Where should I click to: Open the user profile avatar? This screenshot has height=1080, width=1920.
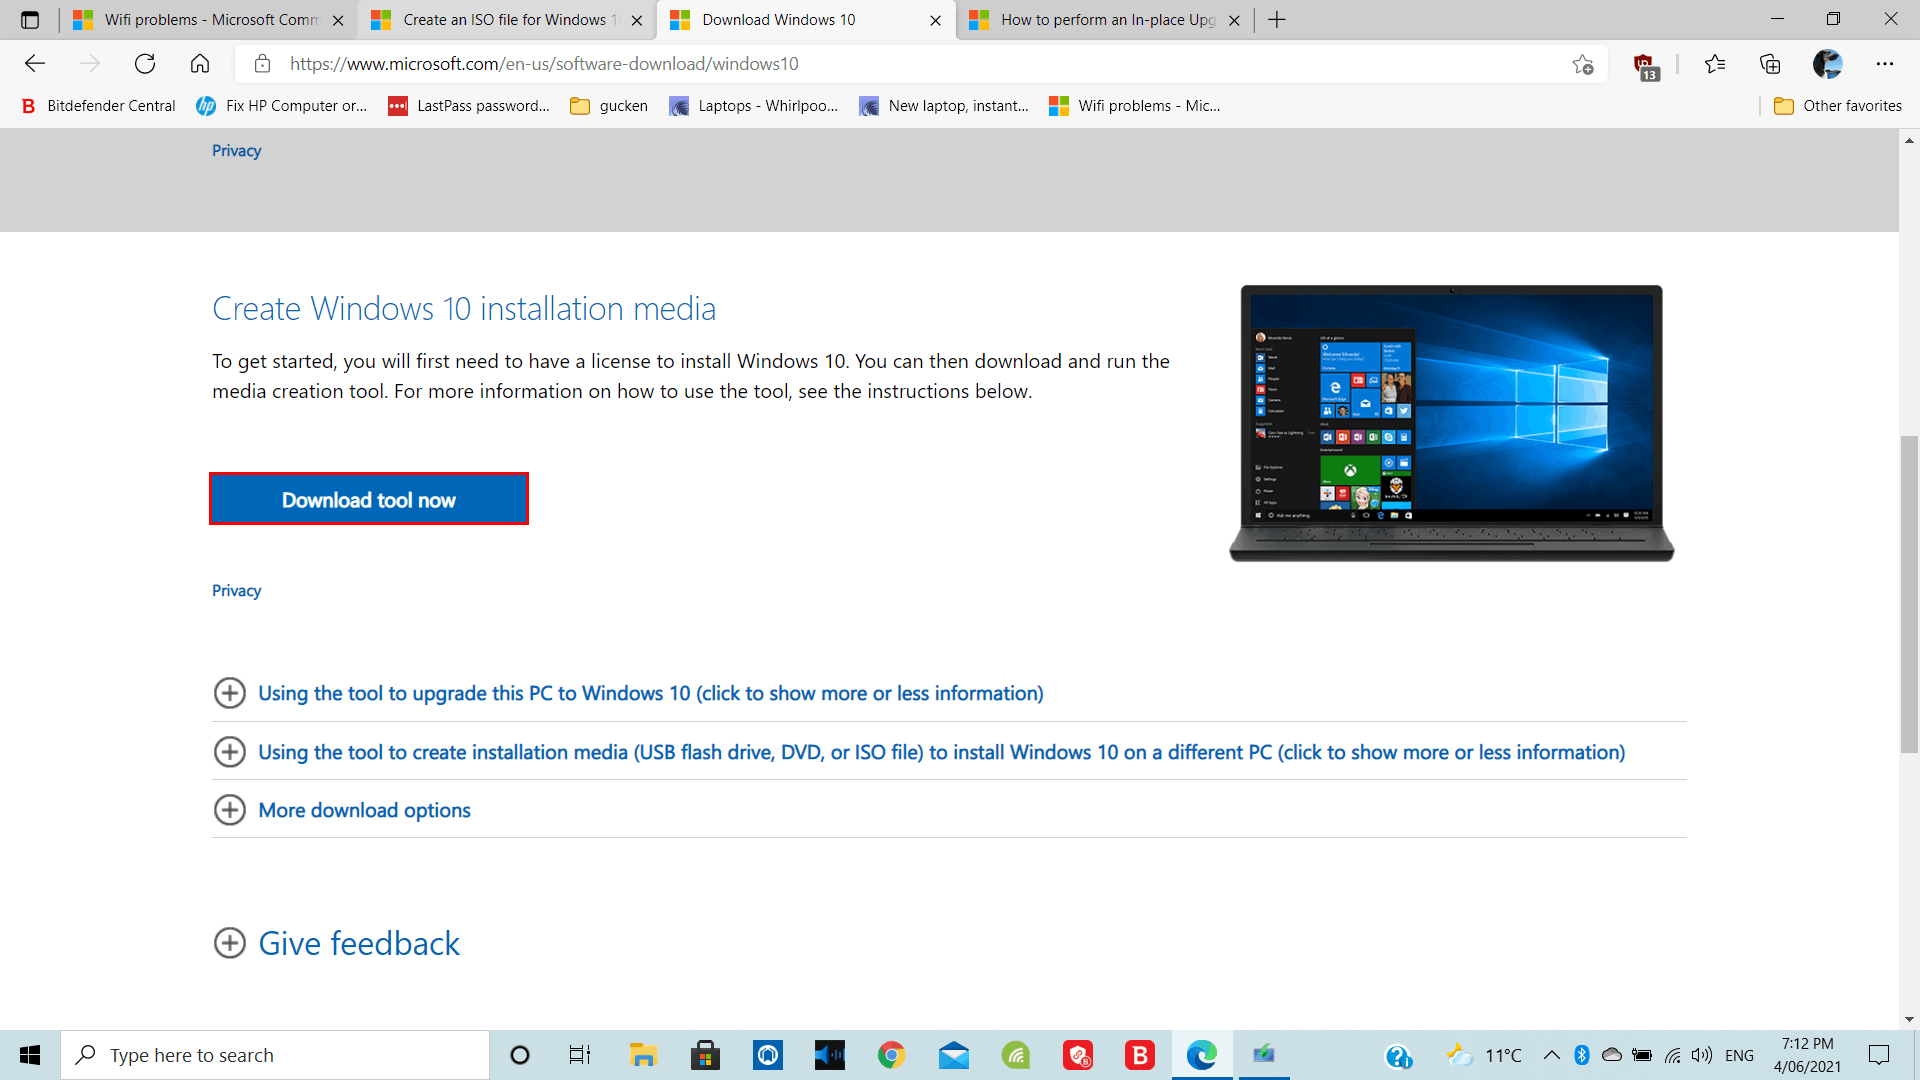pyautogui.click(x=1828, y=64)
